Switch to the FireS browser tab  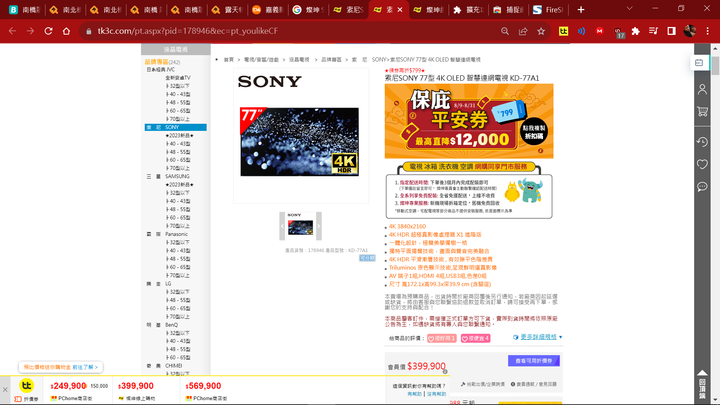tap(548, 10)
